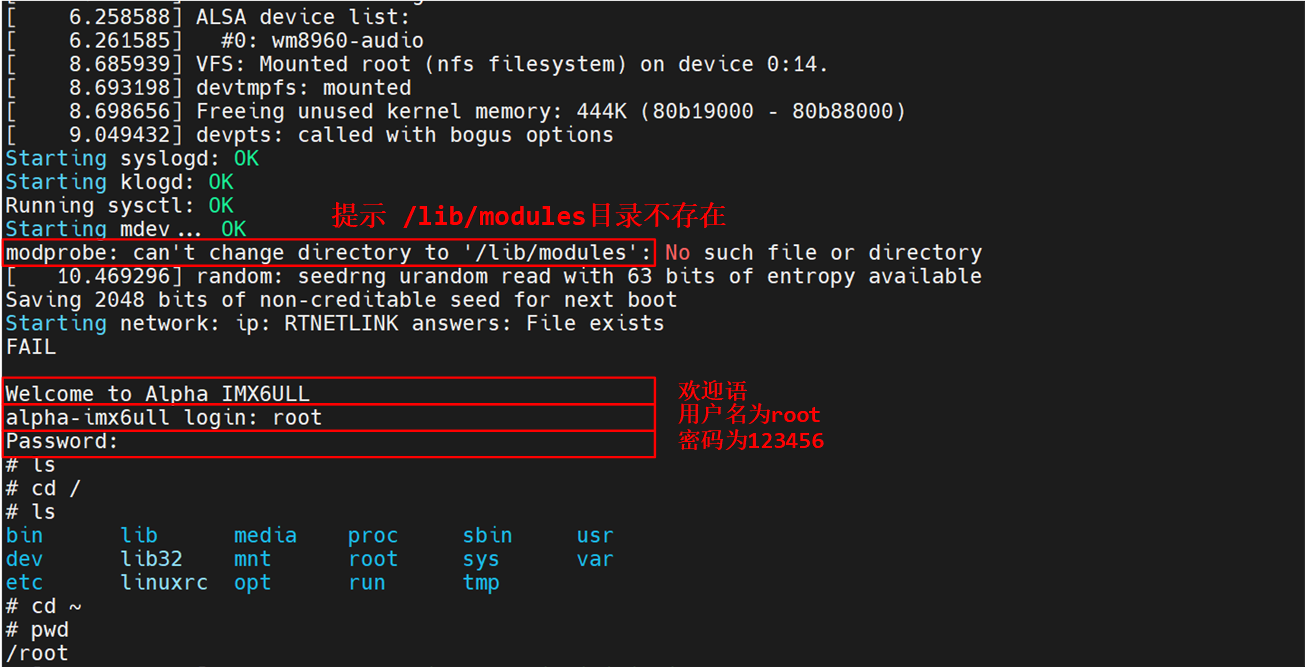The height and width of the screenshot is (668, 1306).
Task: Click the 'FAIL' network status text
Action: (31, 347)
